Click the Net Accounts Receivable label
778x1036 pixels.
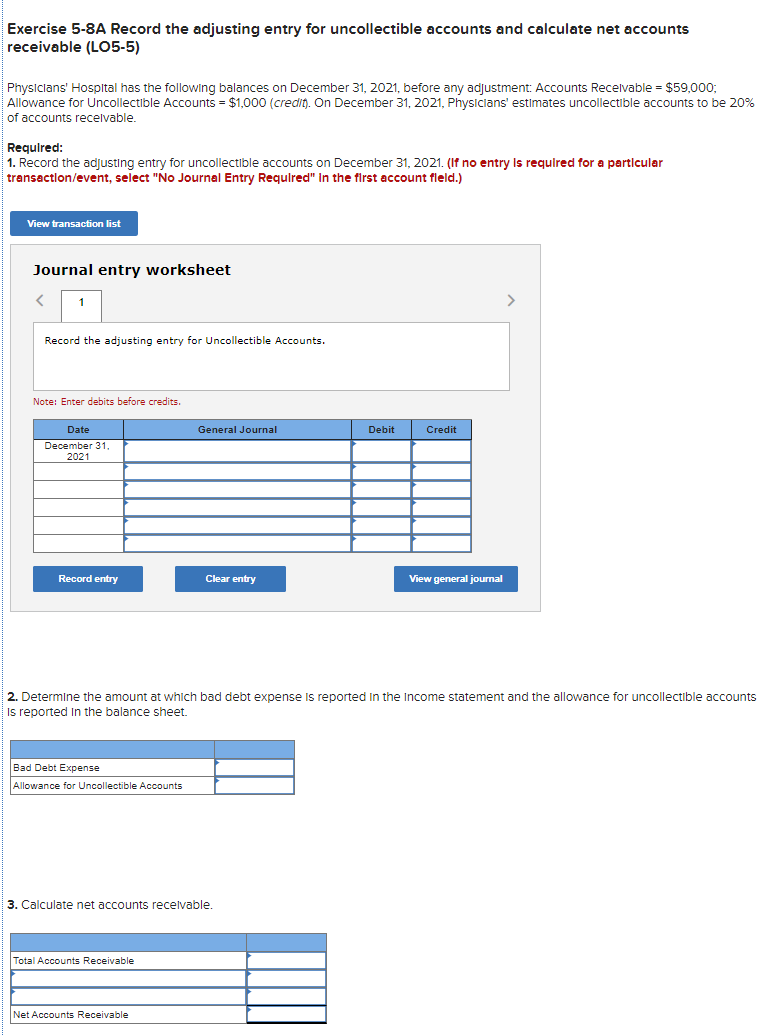71,1014
